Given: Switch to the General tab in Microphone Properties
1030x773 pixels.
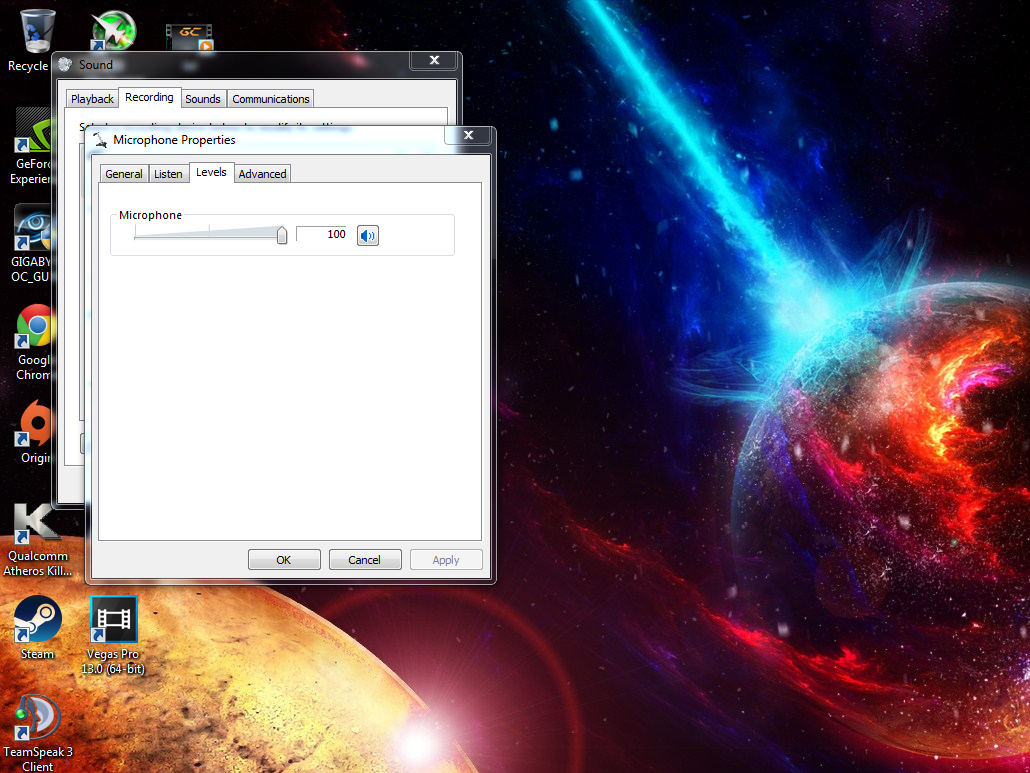Looking at the screenshot, I should coord(123,174).
